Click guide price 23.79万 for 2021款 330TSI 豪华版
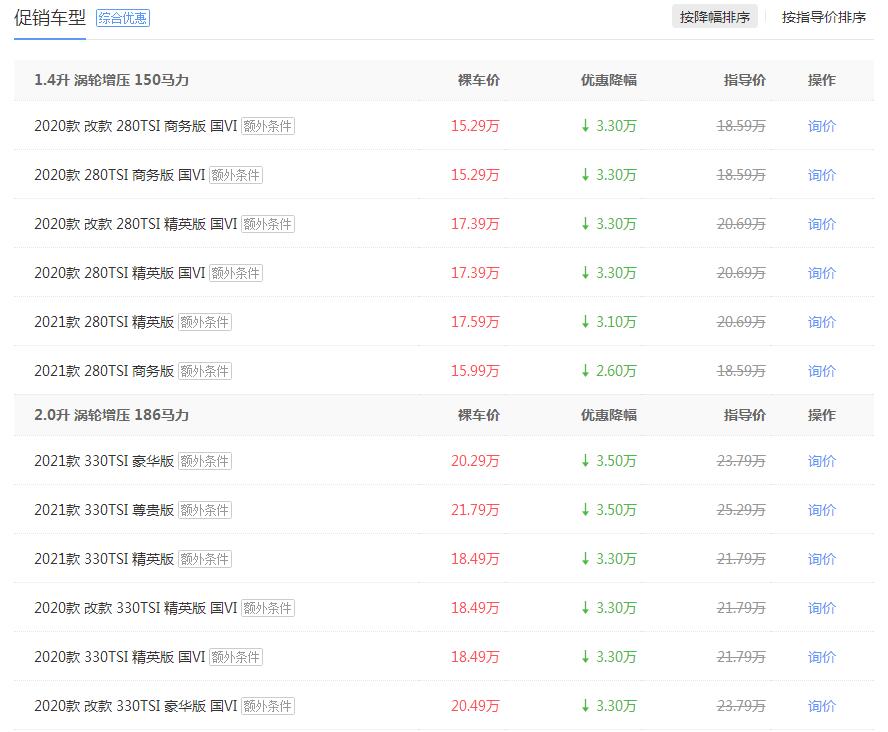Viewport: 888px width, 732px height. pyautogui.click(x=741, y=461)
